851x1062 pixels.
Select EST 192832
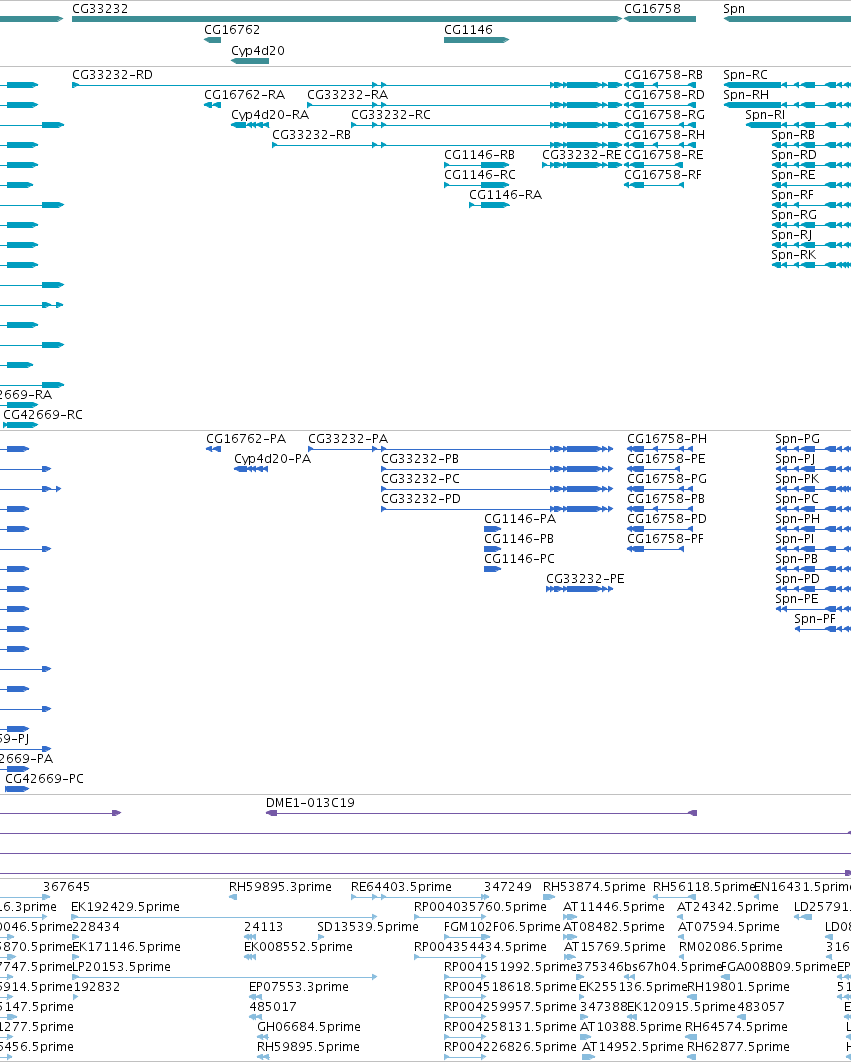pyautogui.click(x=96, y=987)
